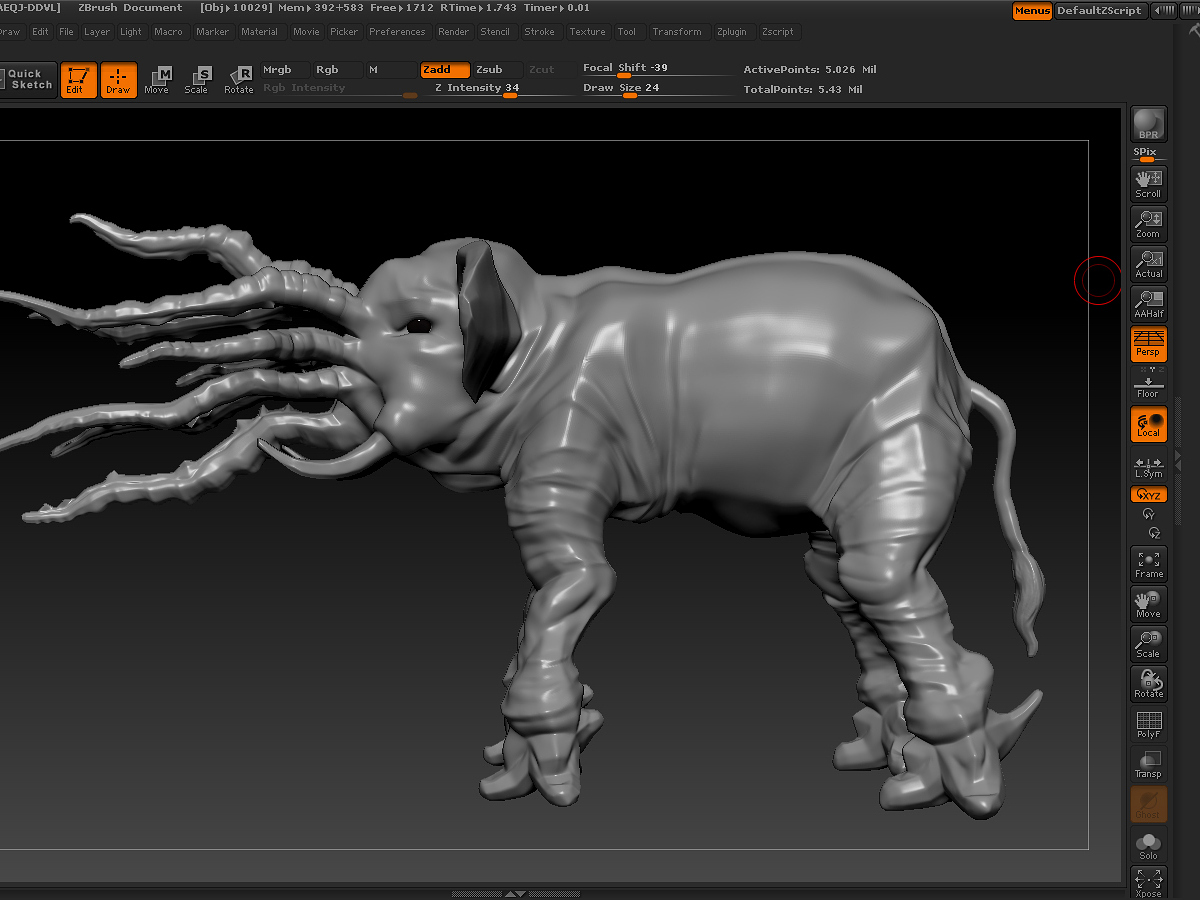Activate top-shelf Rotate mode
The height and width of the screenshot is (900, 1200).
pos(239,80)
